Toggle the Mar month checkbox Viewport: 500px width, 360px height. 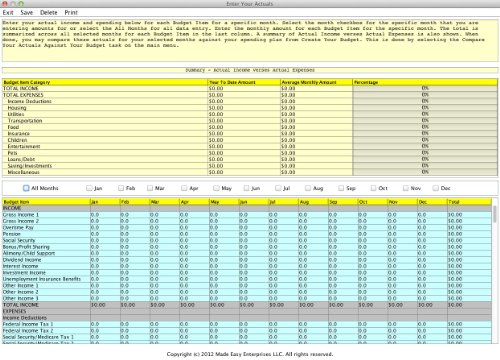pyautogui.click(x=150, y=188)
